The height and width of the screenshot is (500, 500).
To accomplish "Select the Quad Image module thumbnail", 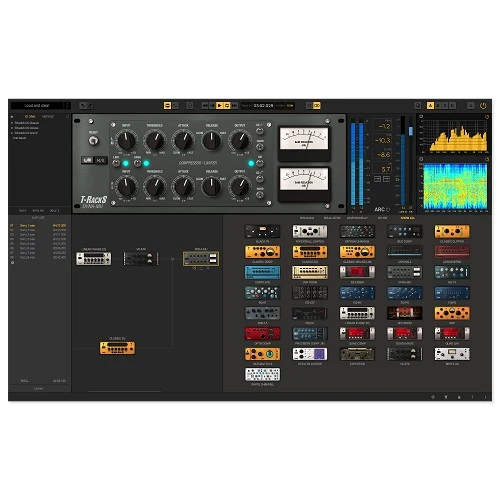I will click(405, 334).
